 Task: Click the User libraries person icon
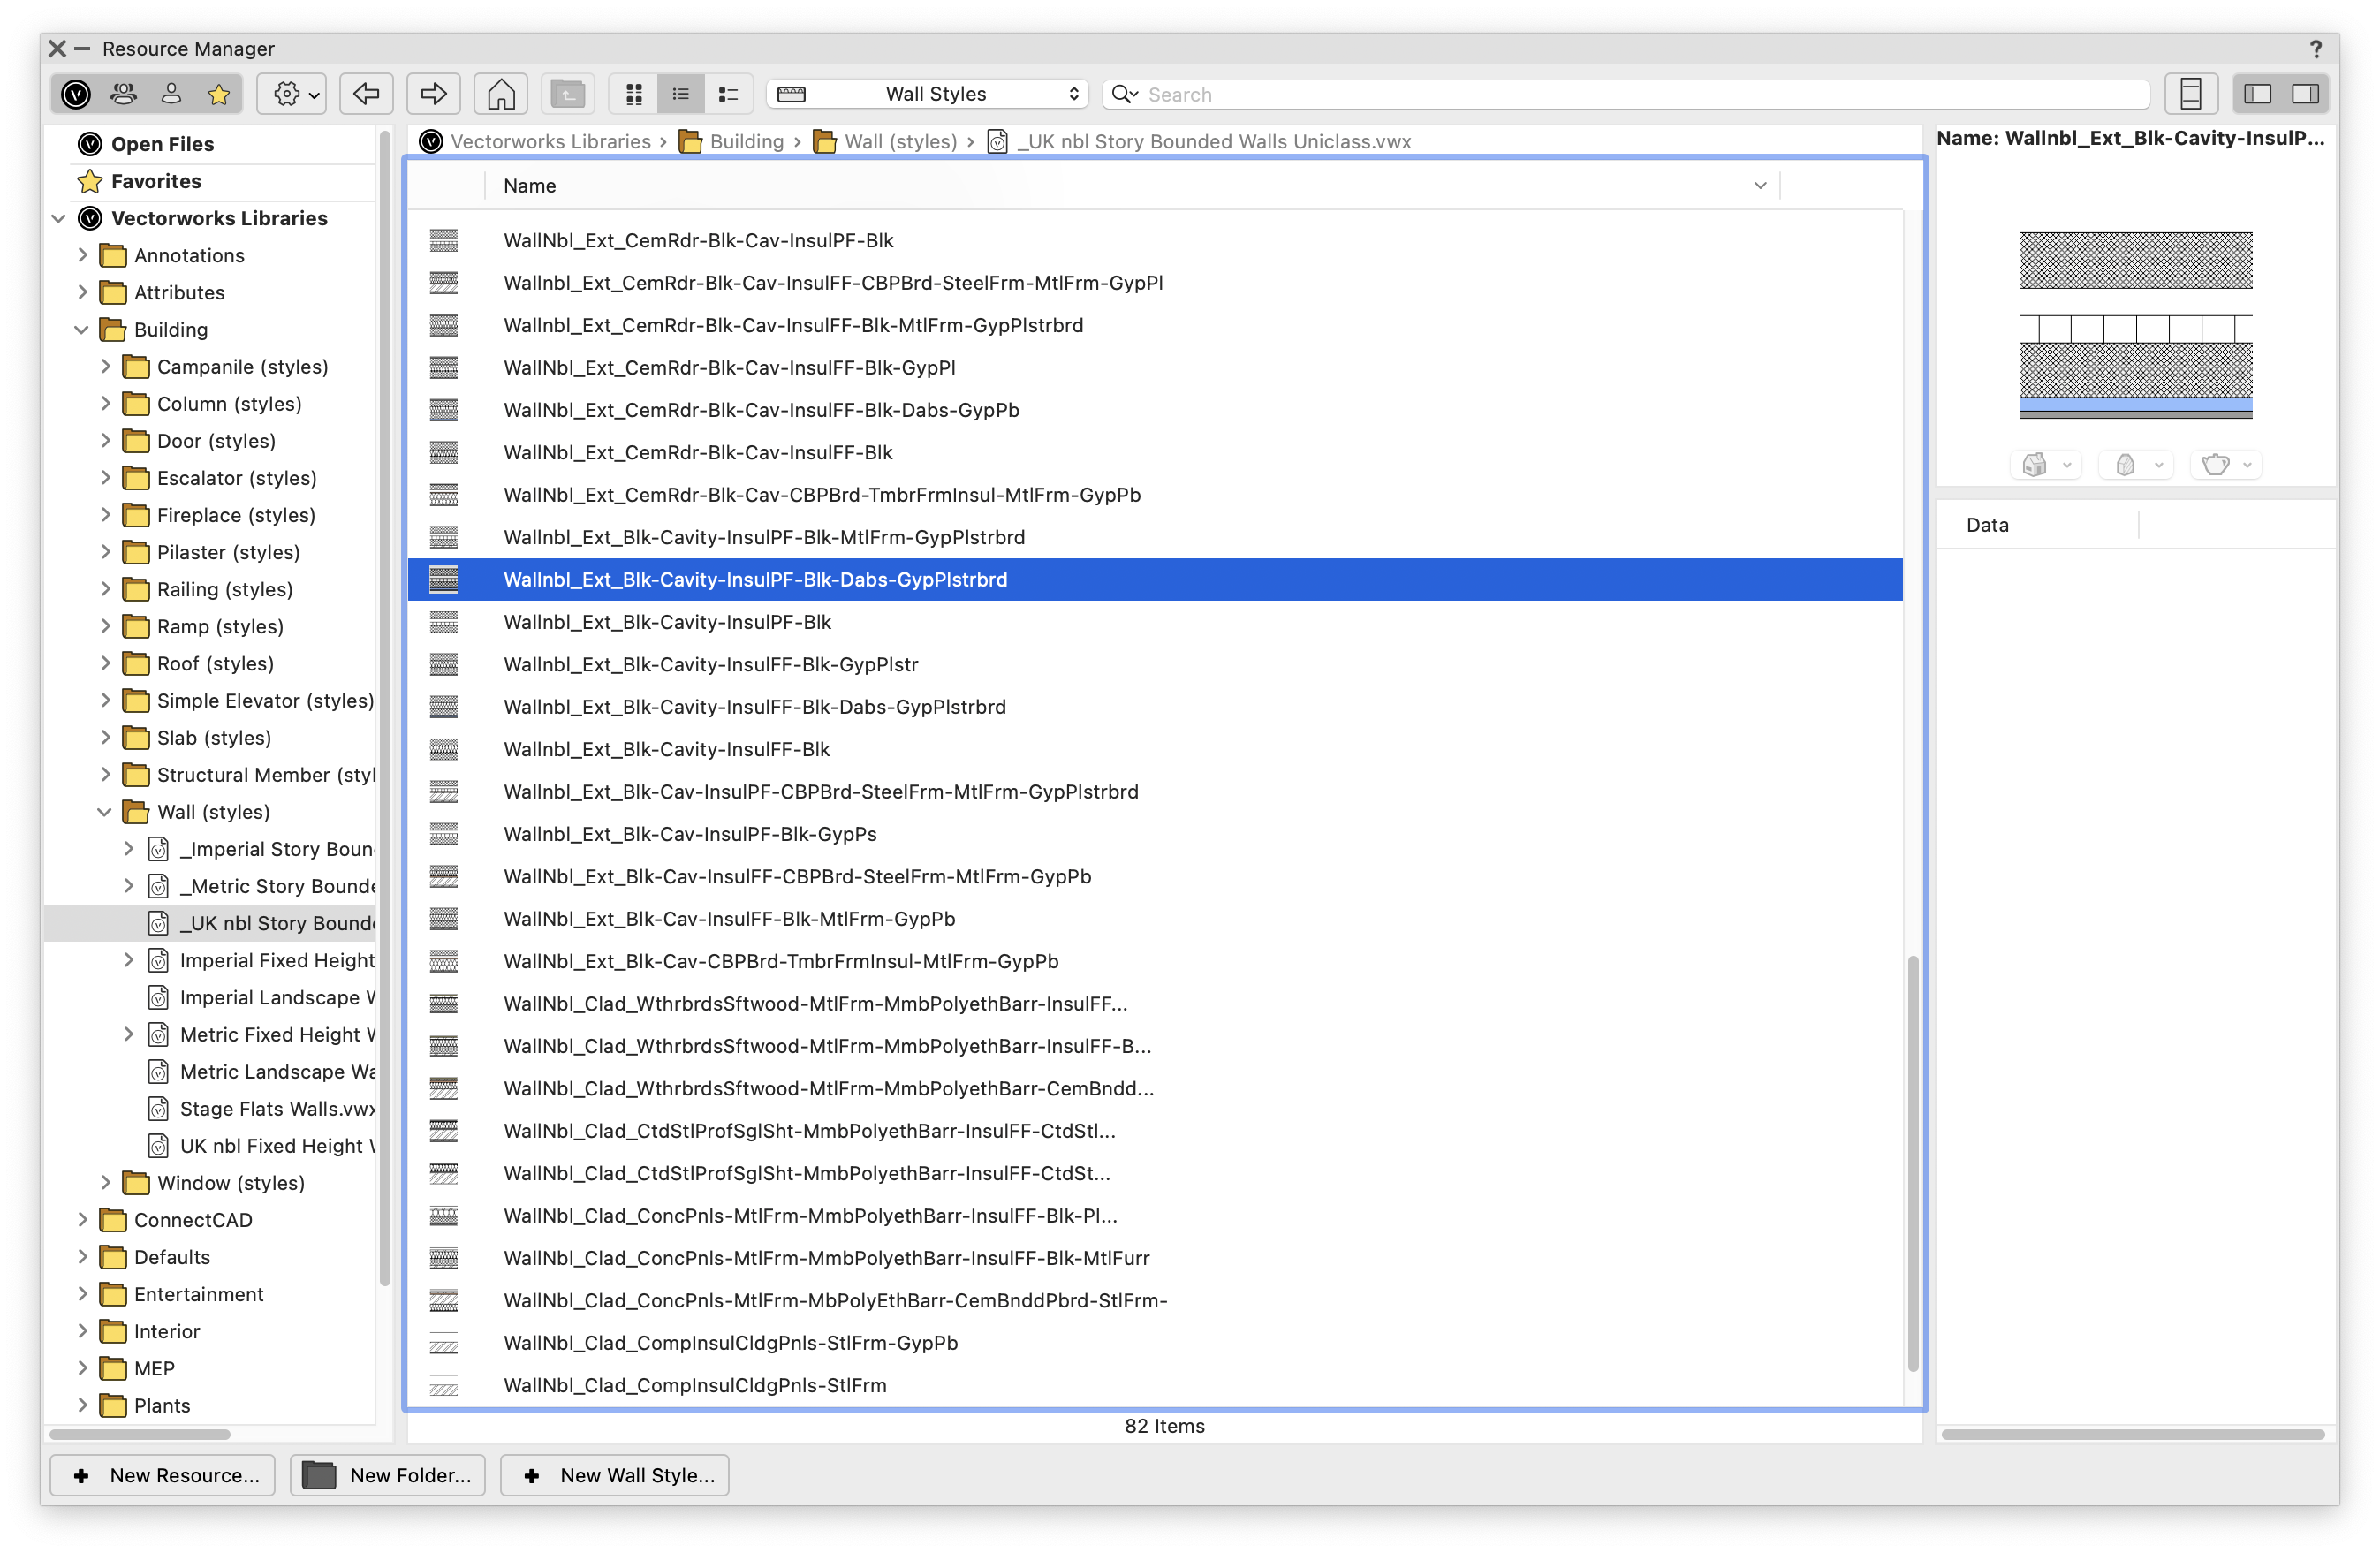[x=171, y=94]
